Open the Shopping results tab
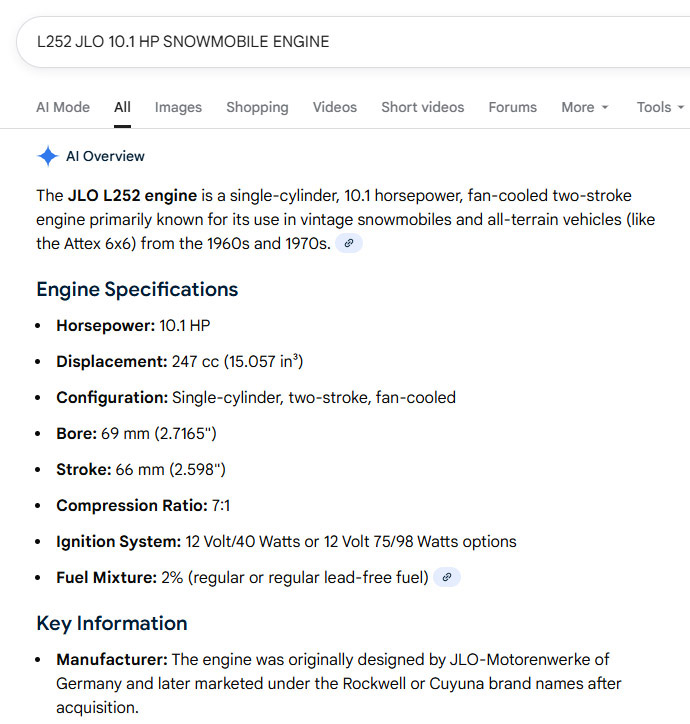The width and height of the screenshot is (690, 724). (257, 107)
